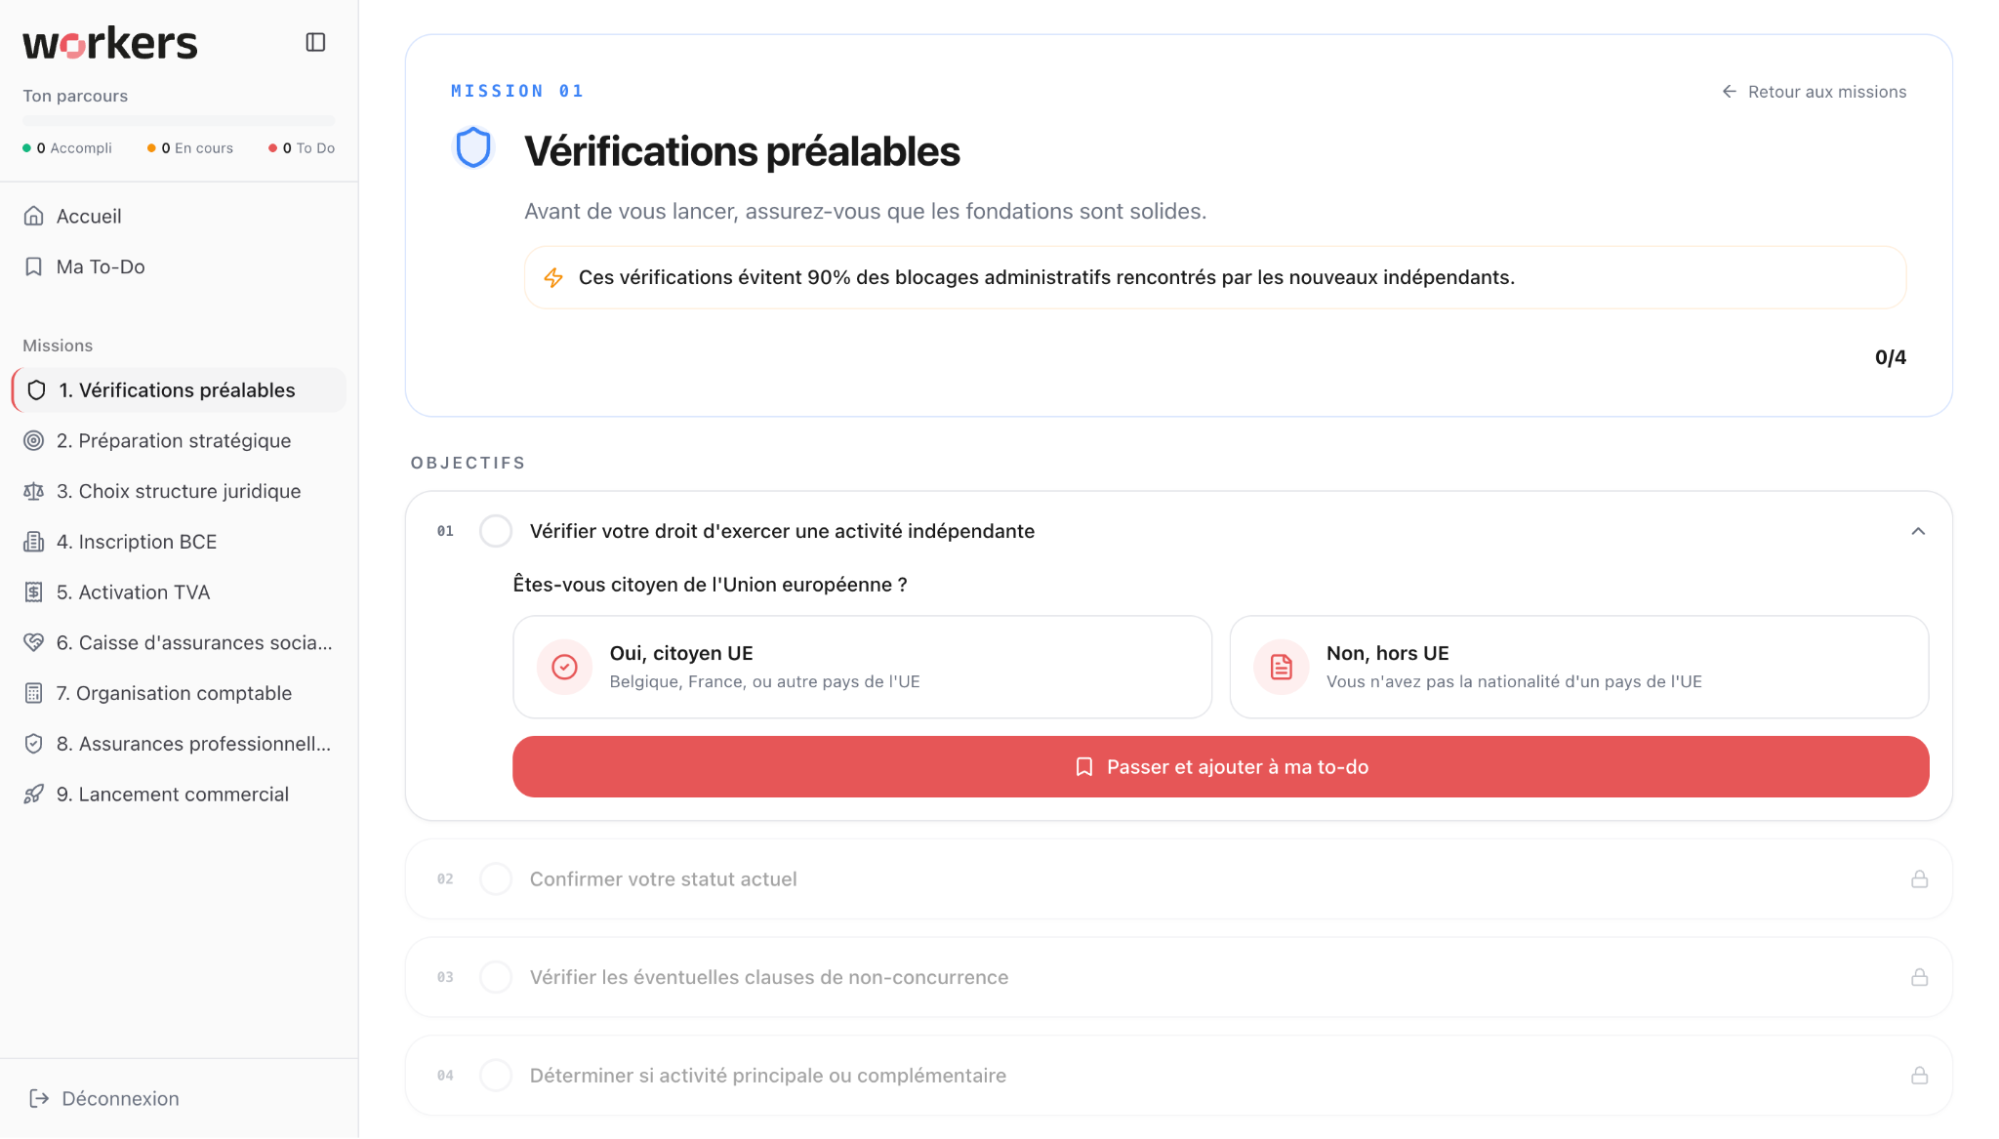Screen dimensions: 1999x1139
Task: Click Retour aux missions link
Action: click(x=1813, y=92)
